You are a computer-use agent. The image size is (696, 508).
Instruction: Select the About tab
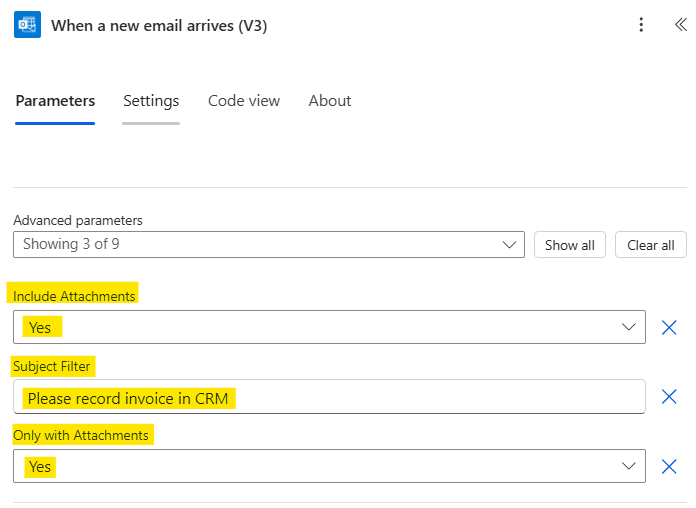click(329, 101)
